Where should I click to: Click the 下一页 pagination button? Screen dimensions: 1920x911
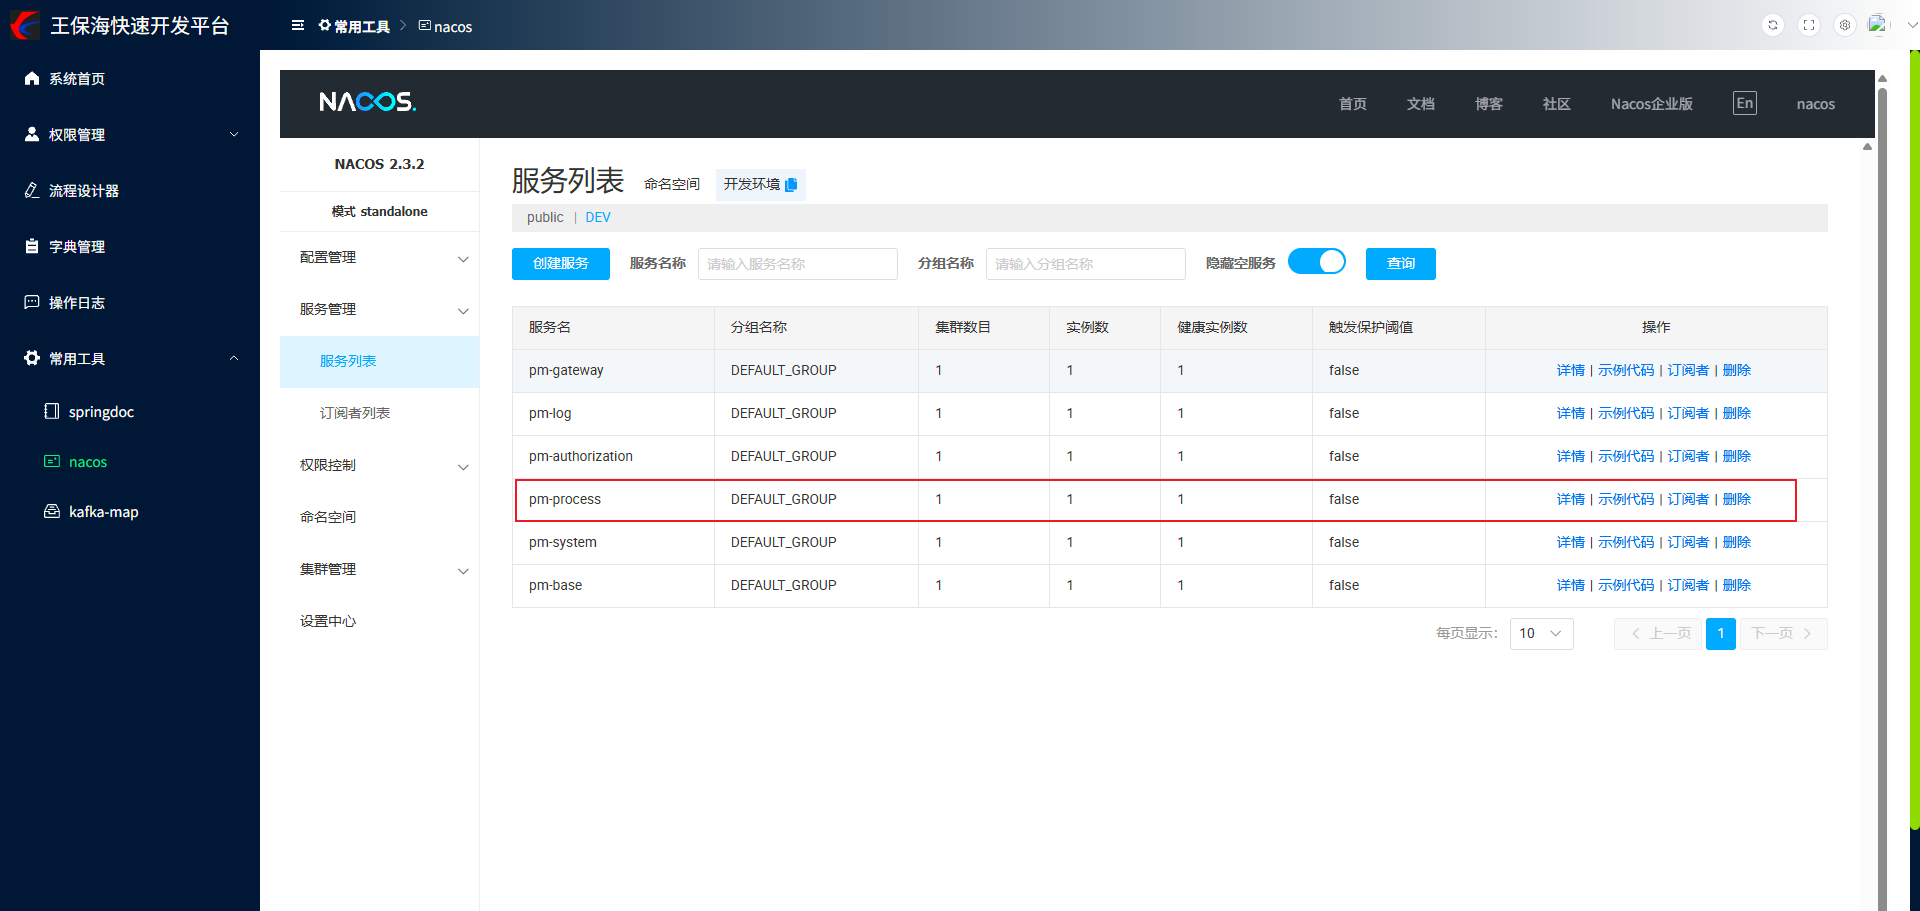(x=1783, y=633)
